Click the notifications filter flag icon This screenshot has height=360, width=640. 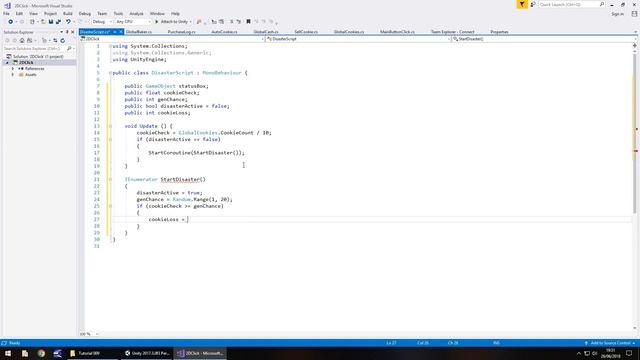[x=522, y=4]
